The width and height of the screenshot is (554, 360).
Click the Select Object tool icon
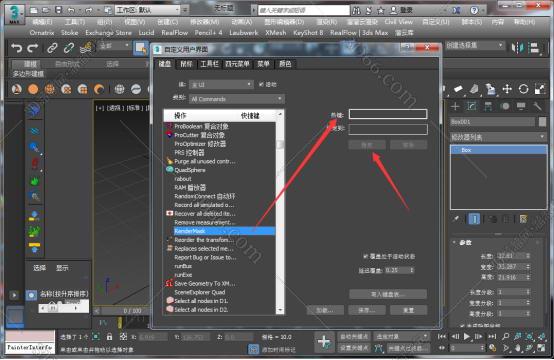click(x=141, y=48)
